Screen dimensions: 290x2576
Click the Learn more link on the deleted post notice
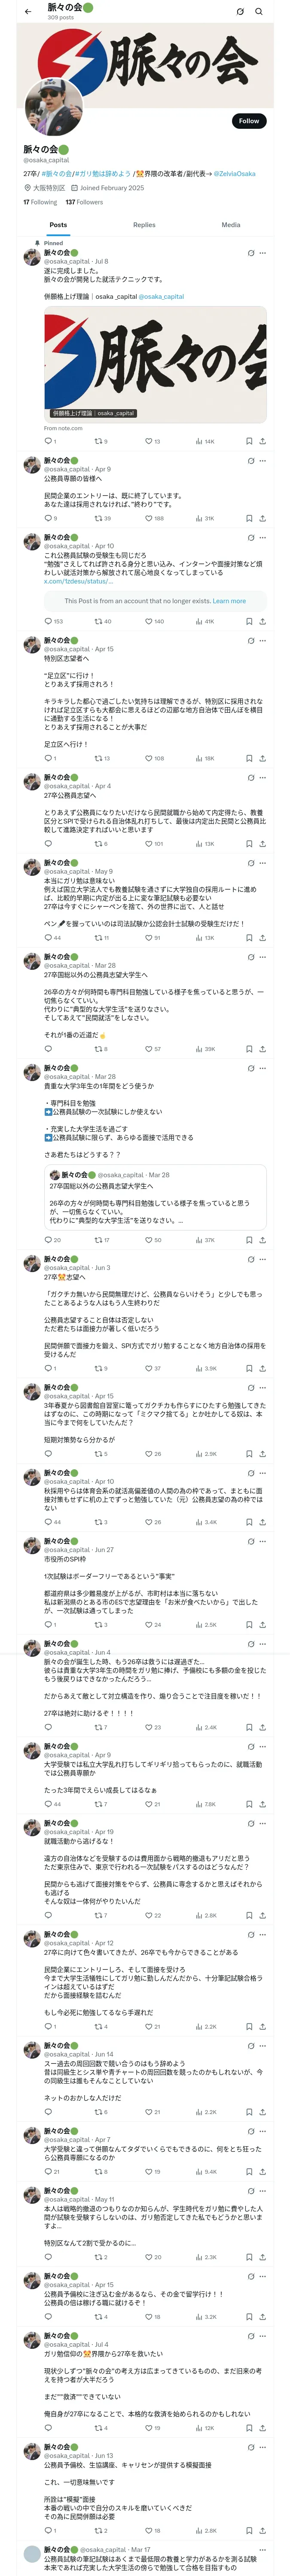(229, 601)
